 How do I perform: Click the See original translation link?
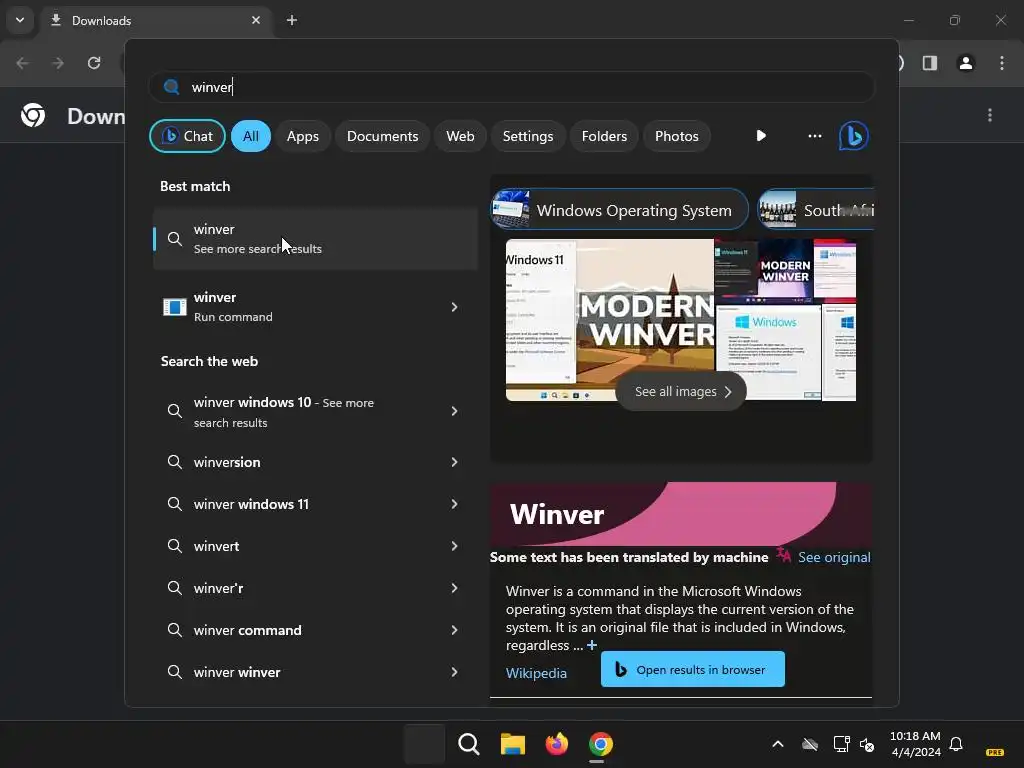[x=834, y=558]
